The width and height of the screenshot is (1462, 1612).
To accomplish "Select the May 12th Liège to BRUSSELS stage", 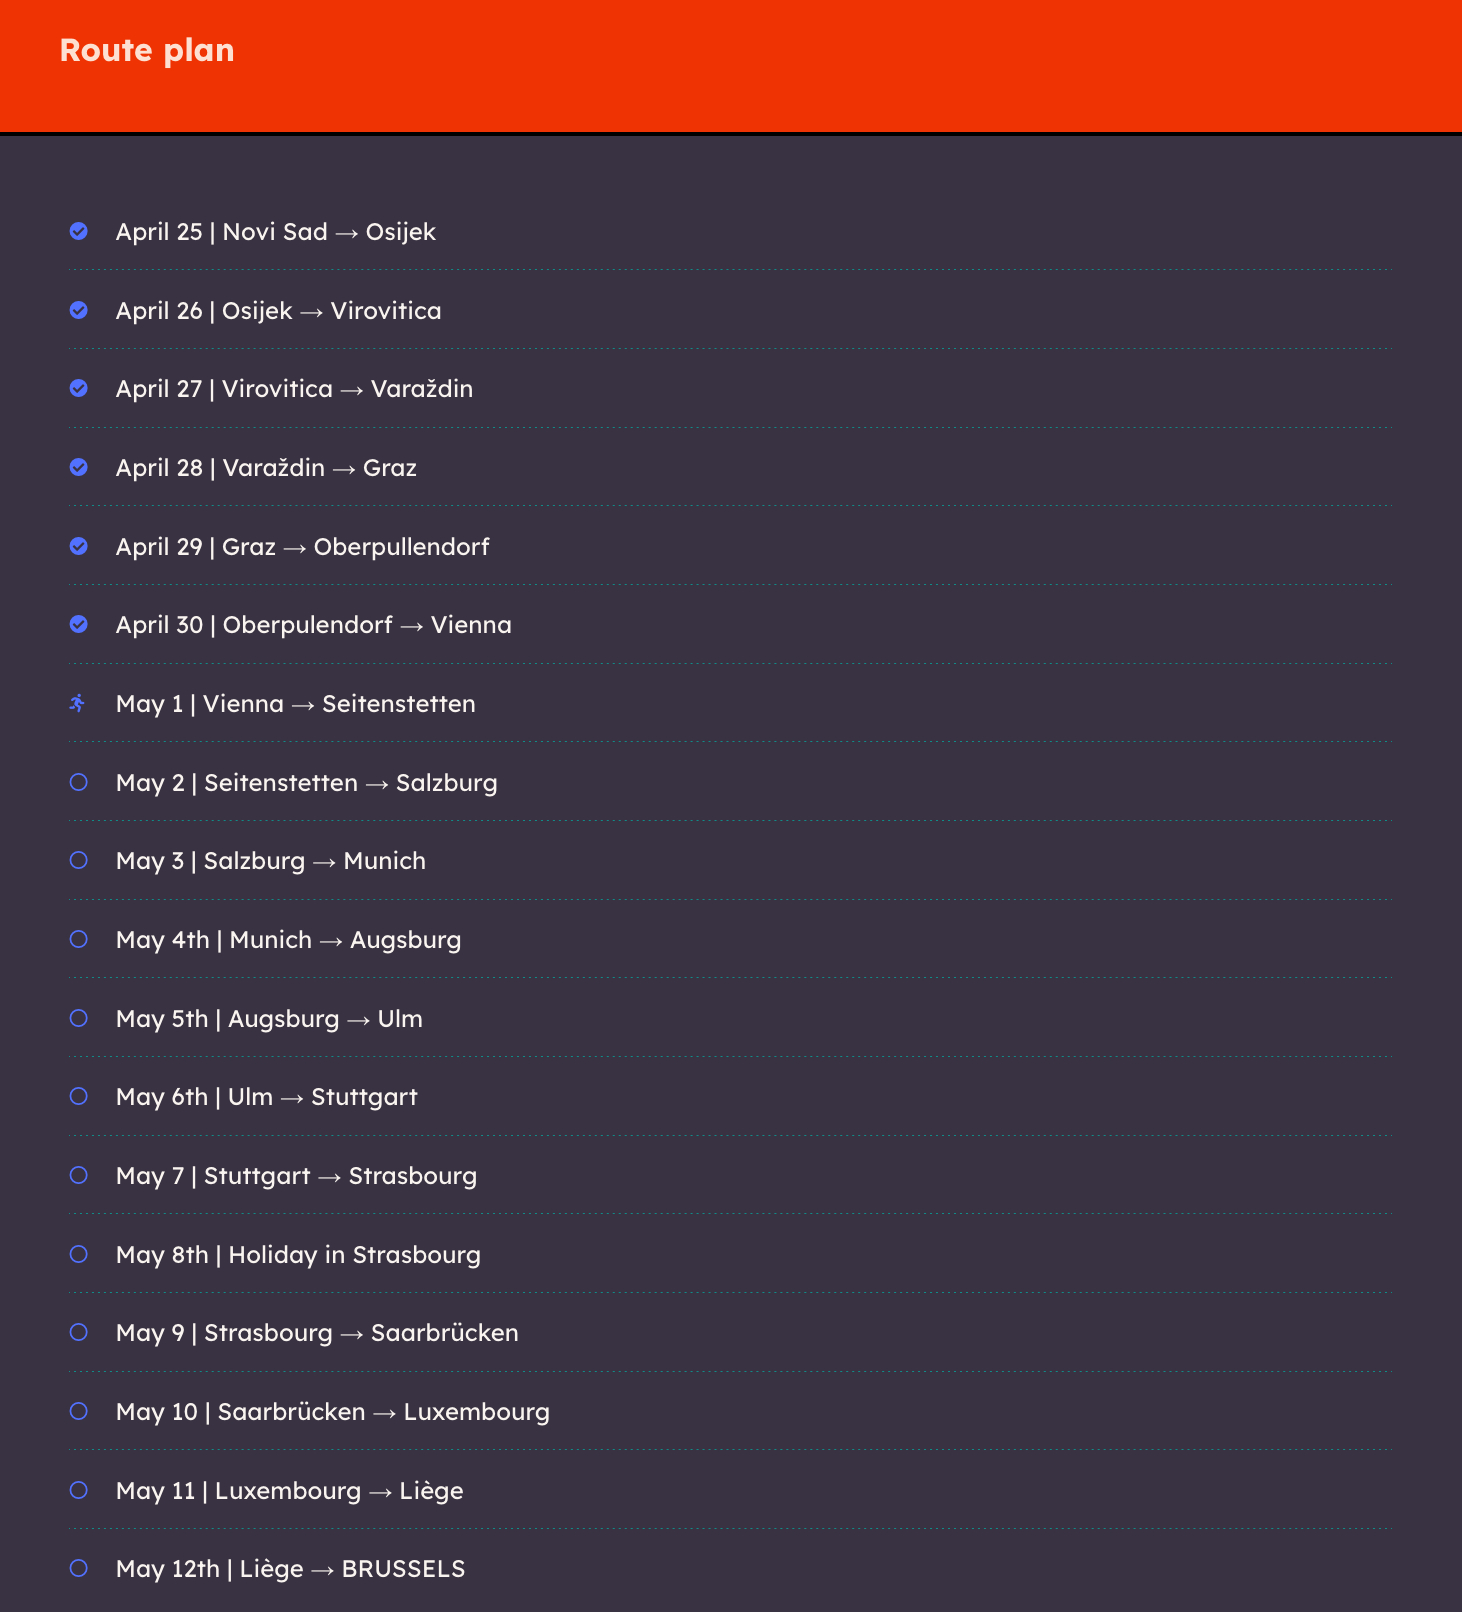I will pyautogui.click(x=290, y=1569).
